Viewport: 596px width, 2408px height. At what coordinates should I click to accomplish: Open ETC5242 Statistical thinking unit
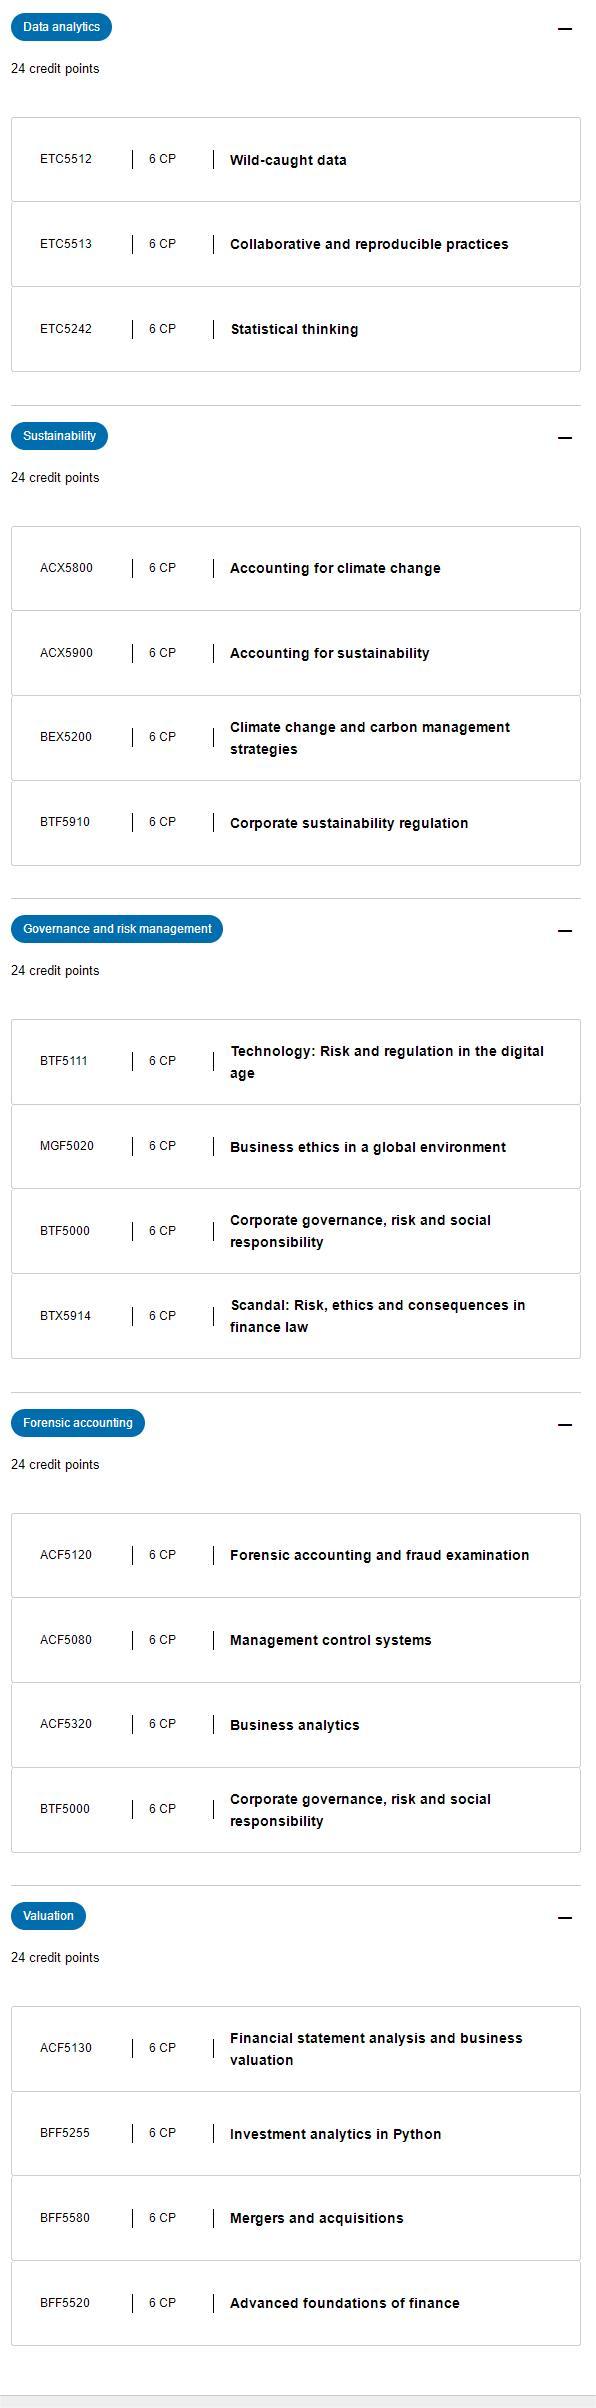[x=296, y=329]
